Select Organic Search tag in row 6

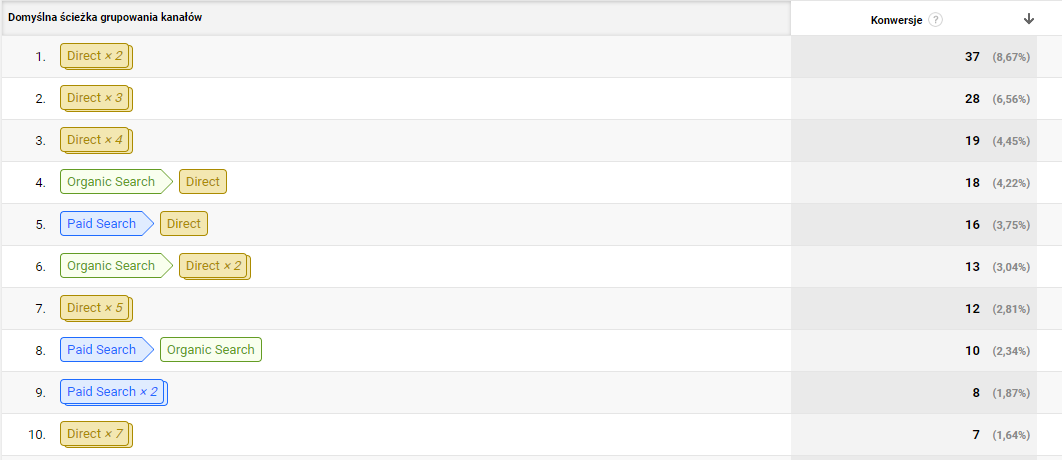(x=111, y=266)
